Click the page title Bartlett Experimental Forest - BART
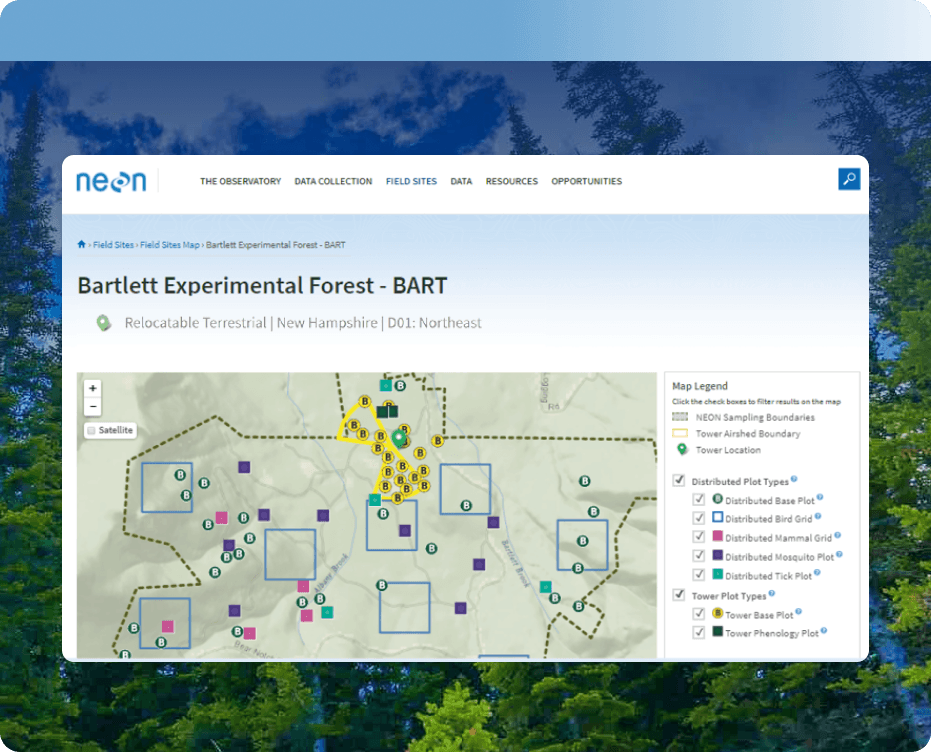 pos(262,285)
